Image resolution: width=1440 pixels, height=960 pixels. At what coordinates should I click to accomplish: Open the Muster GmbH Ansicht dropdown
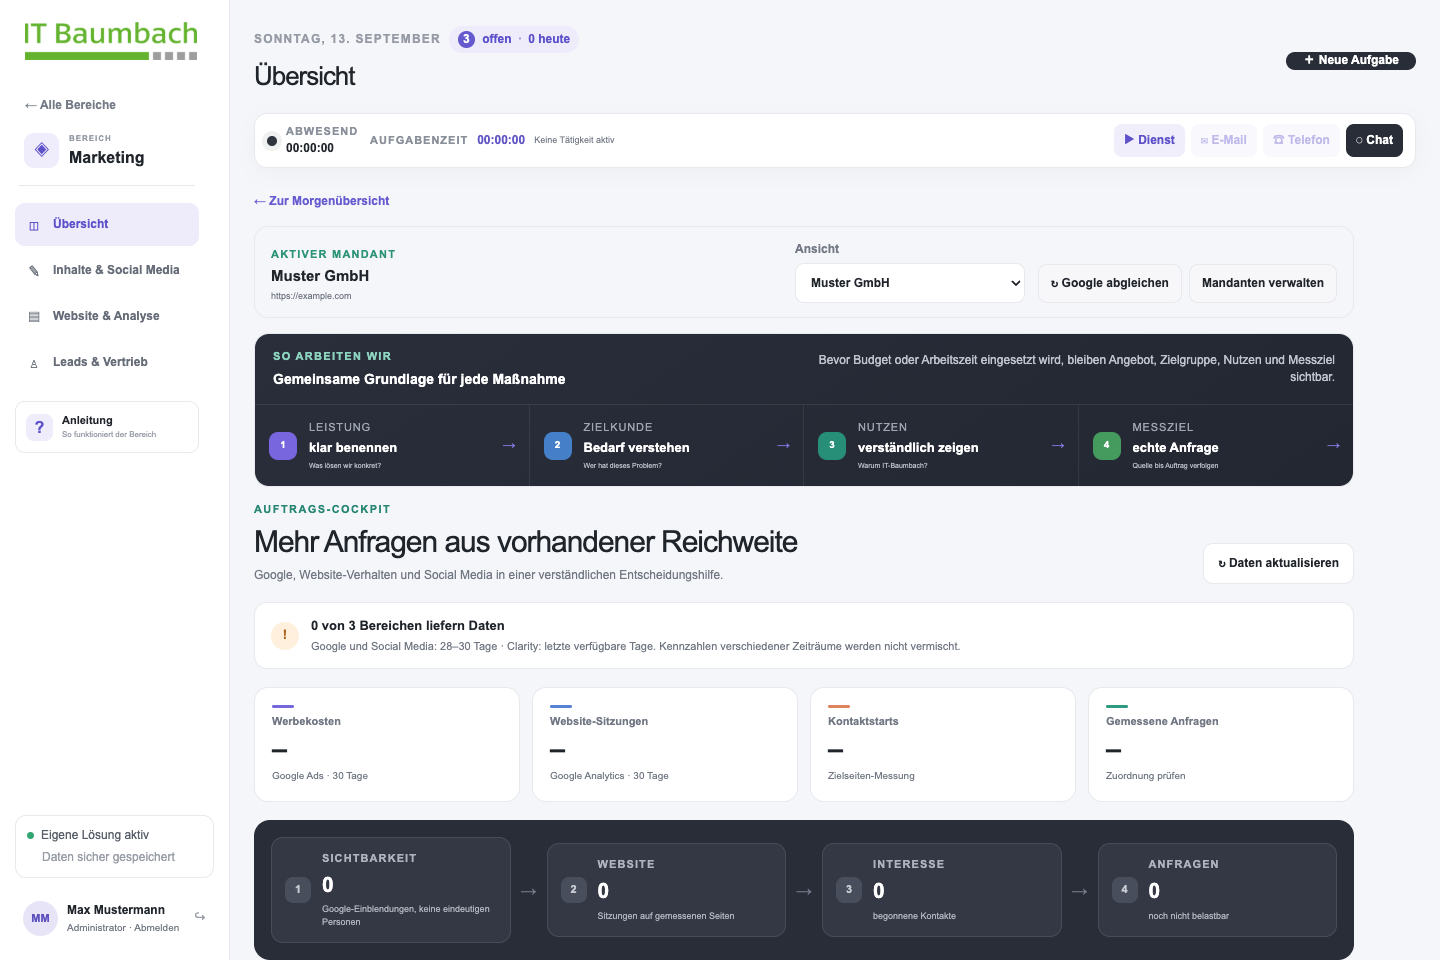(910, 283)
